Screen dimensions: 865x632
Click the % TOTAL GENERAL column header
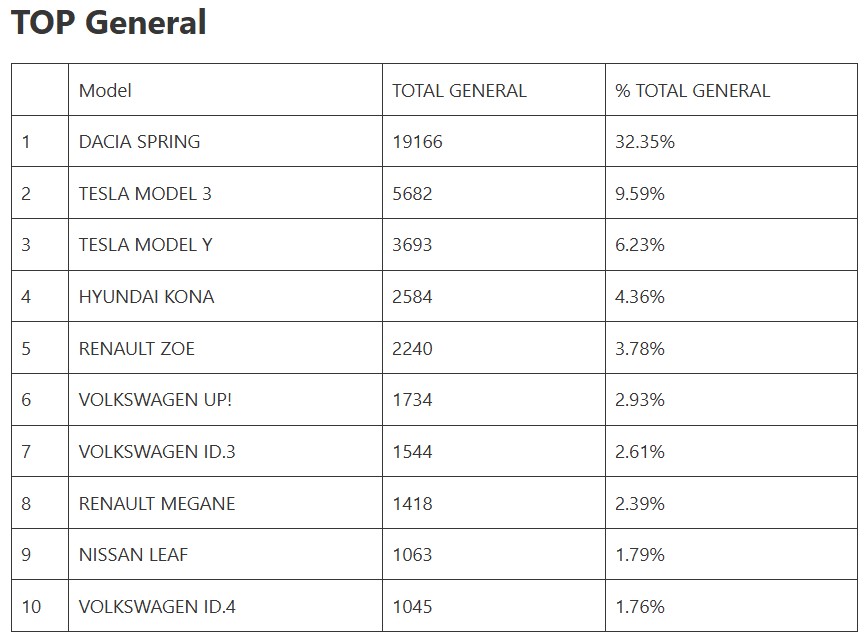tap(692, 90)
